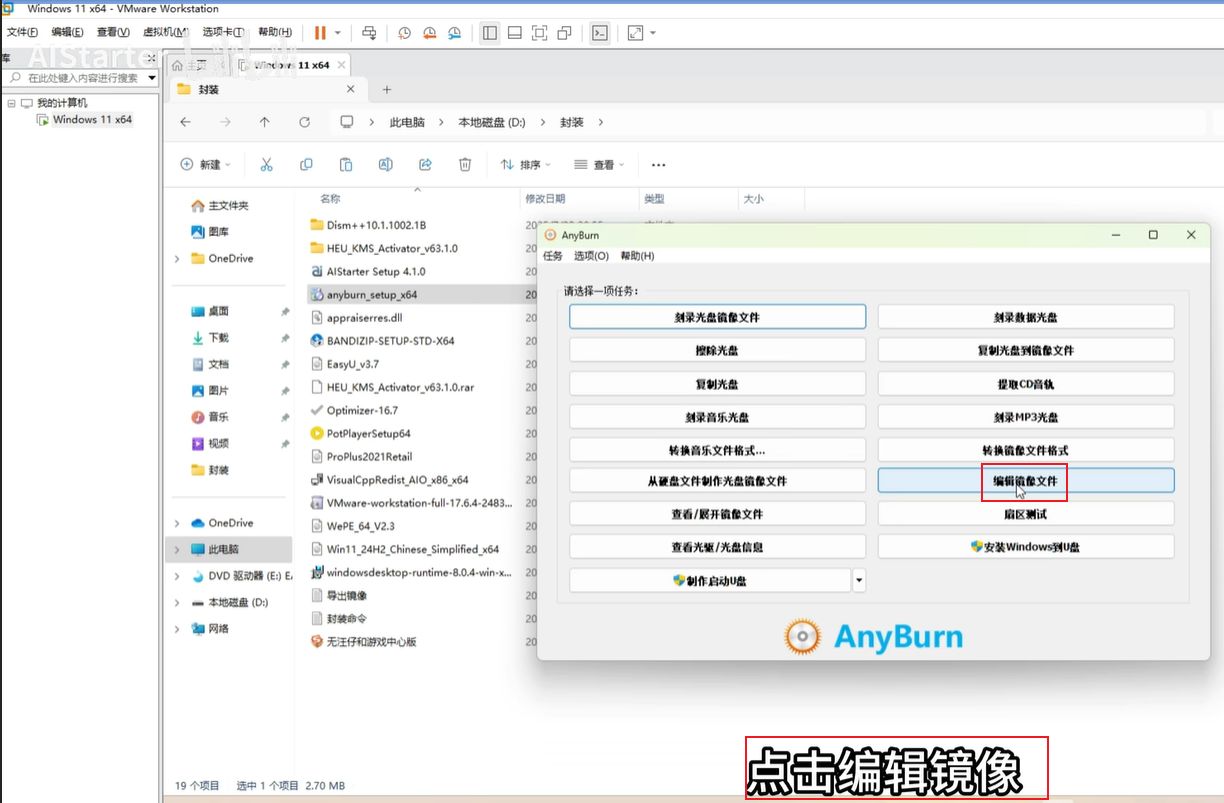Open the 选项(O) menu in AnyBurn
The width and height of the screenshot is (1224, 803).
click(591, 256)
